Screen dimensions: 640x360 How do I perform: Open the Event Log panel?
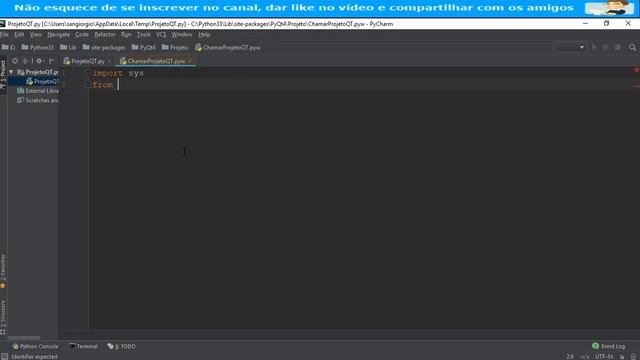(x=609, y=347)
